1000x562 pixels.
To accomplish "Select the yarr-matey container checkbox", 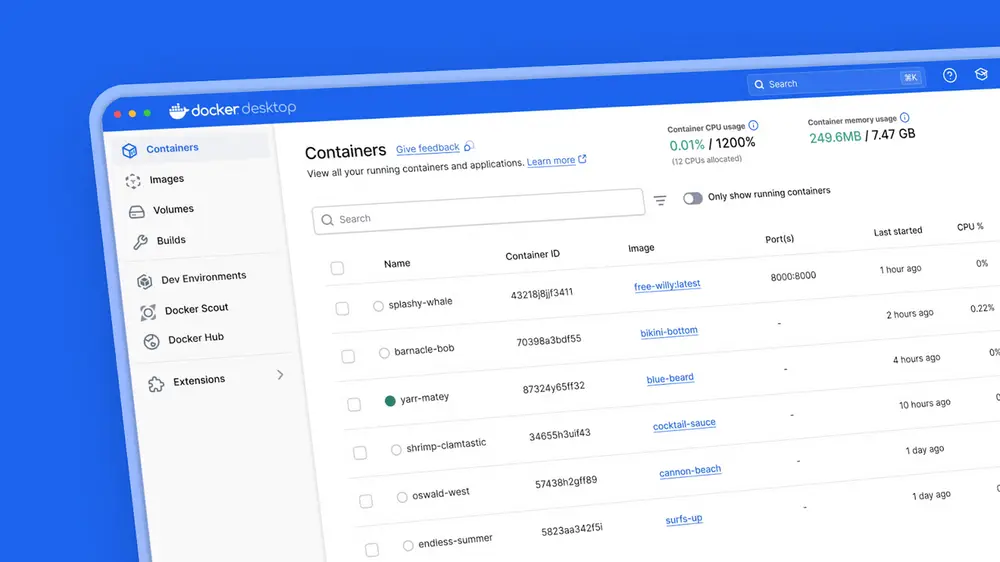I will [x=354, y=404].
